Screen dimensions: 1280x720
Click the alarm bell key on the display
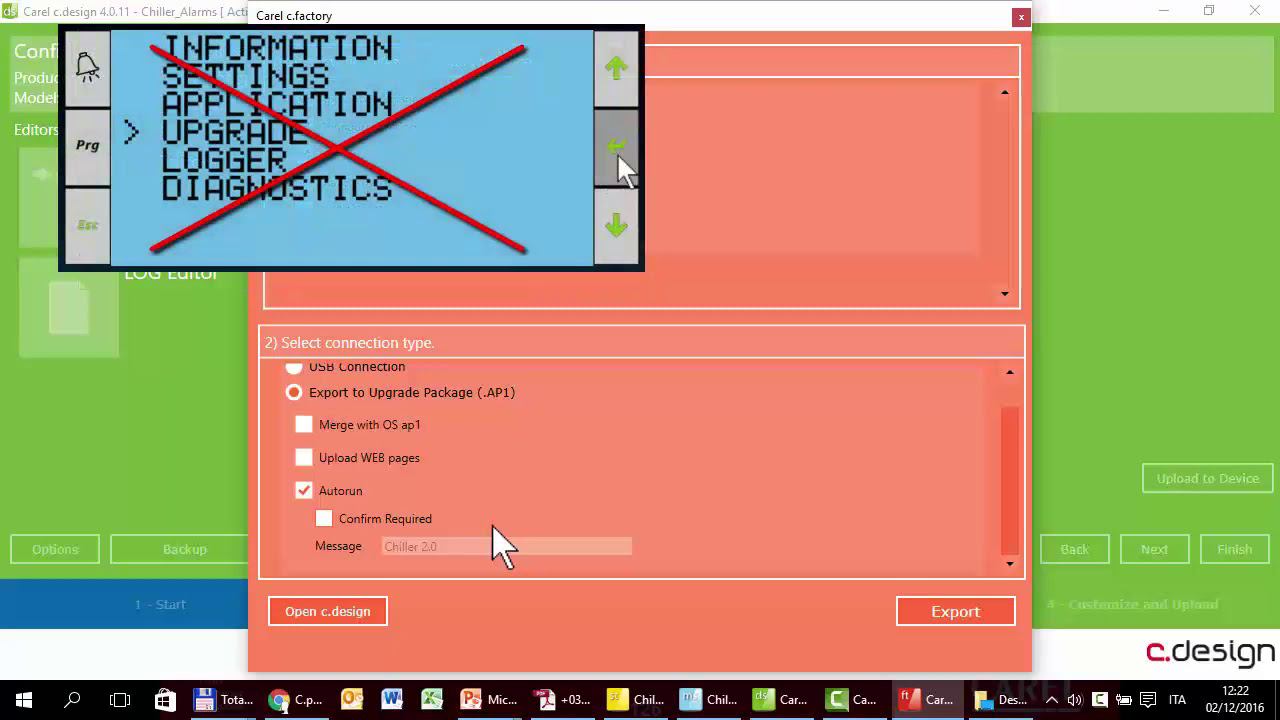coord(87,68)
